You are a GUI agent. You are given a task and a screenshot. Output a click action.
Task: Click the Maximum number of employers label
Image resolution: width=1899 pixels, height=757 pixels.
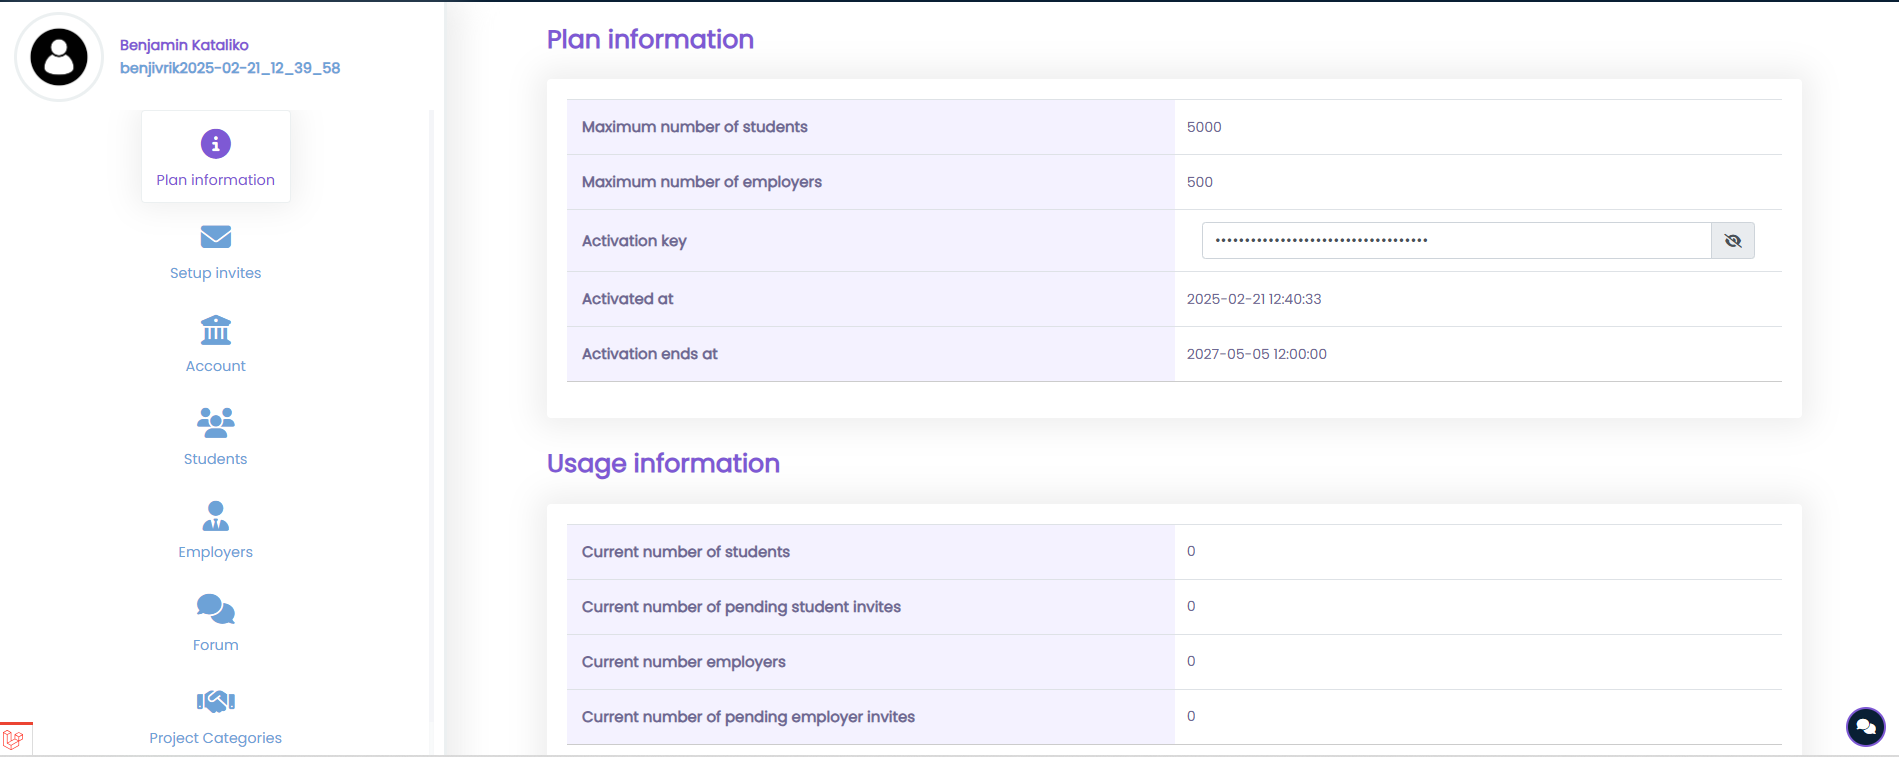tap(702, 182)
